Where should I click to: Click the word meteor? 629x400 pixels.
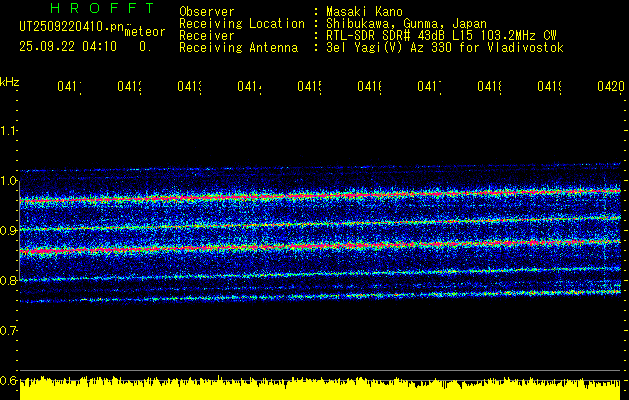145,32
